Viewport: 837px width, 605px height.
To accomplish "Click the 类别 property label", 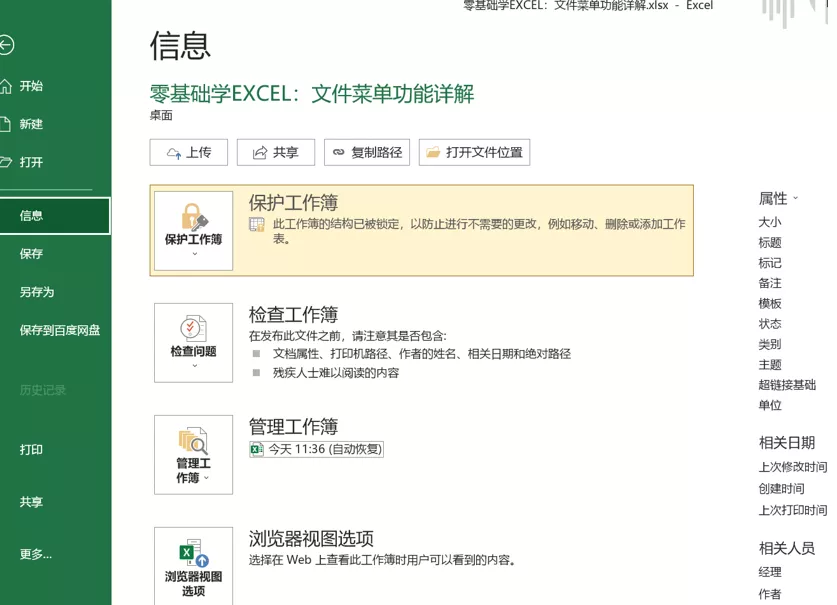I will click(x=770, y=344).
